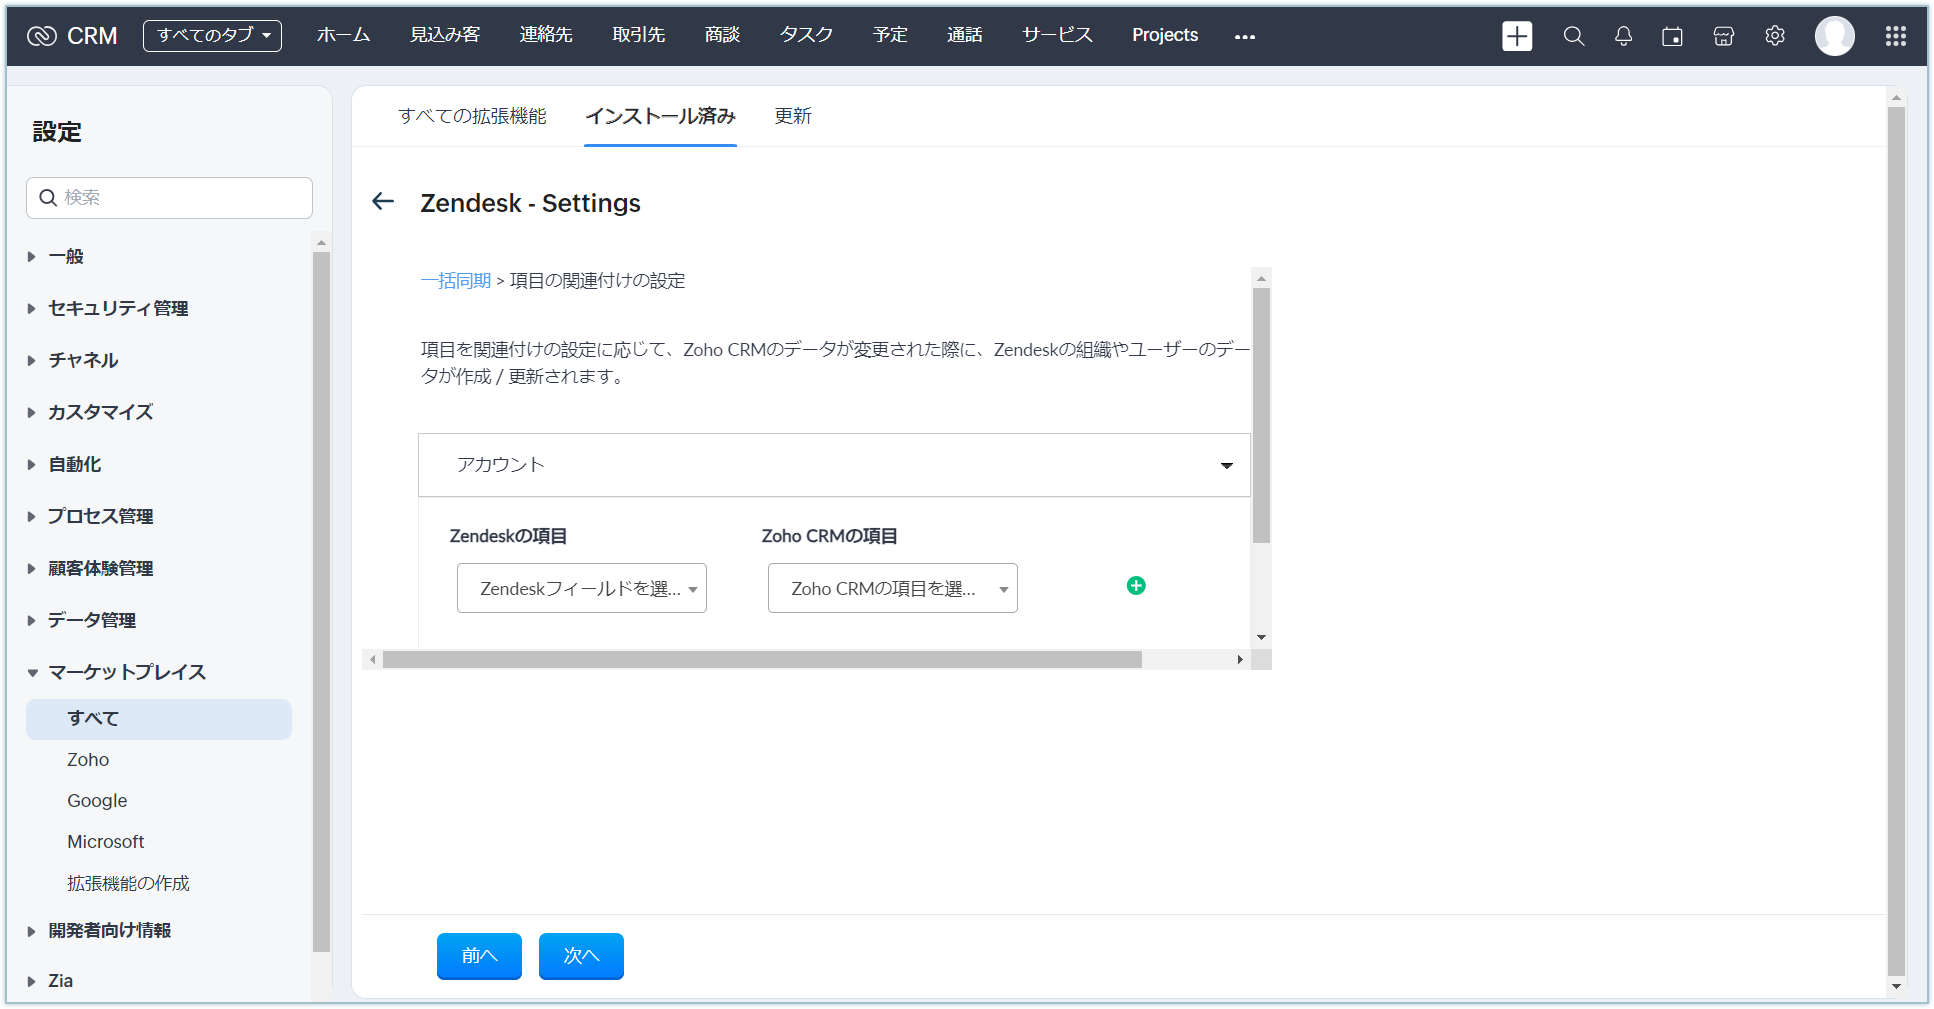
Task: Expand the データ管理 section
Action: (x=92, y=620)
